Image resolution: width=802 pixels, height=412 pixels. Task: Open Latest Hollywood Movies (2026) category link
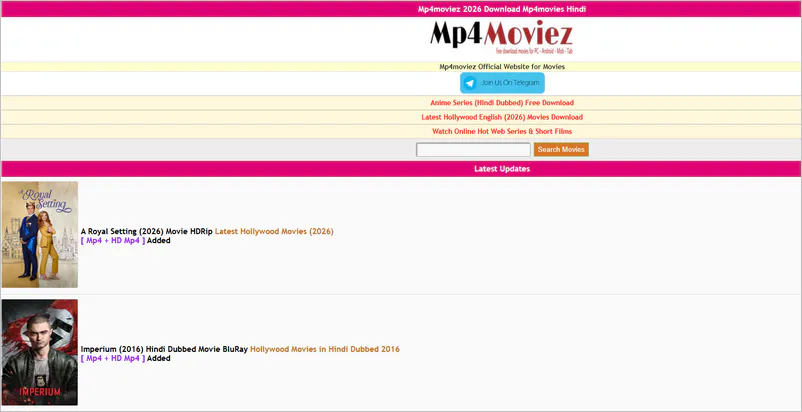(274, 232)
